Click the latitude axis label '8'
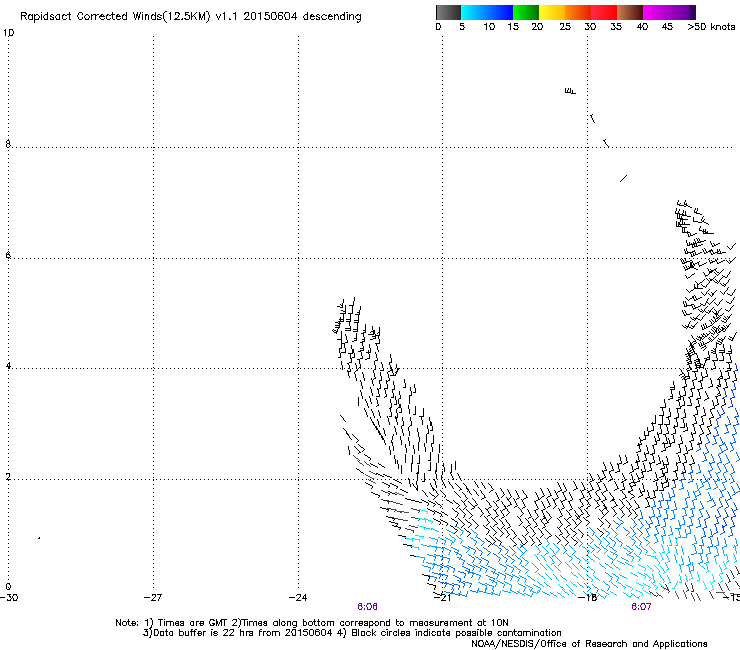This screenshot has height=650, width=740. 8,144
